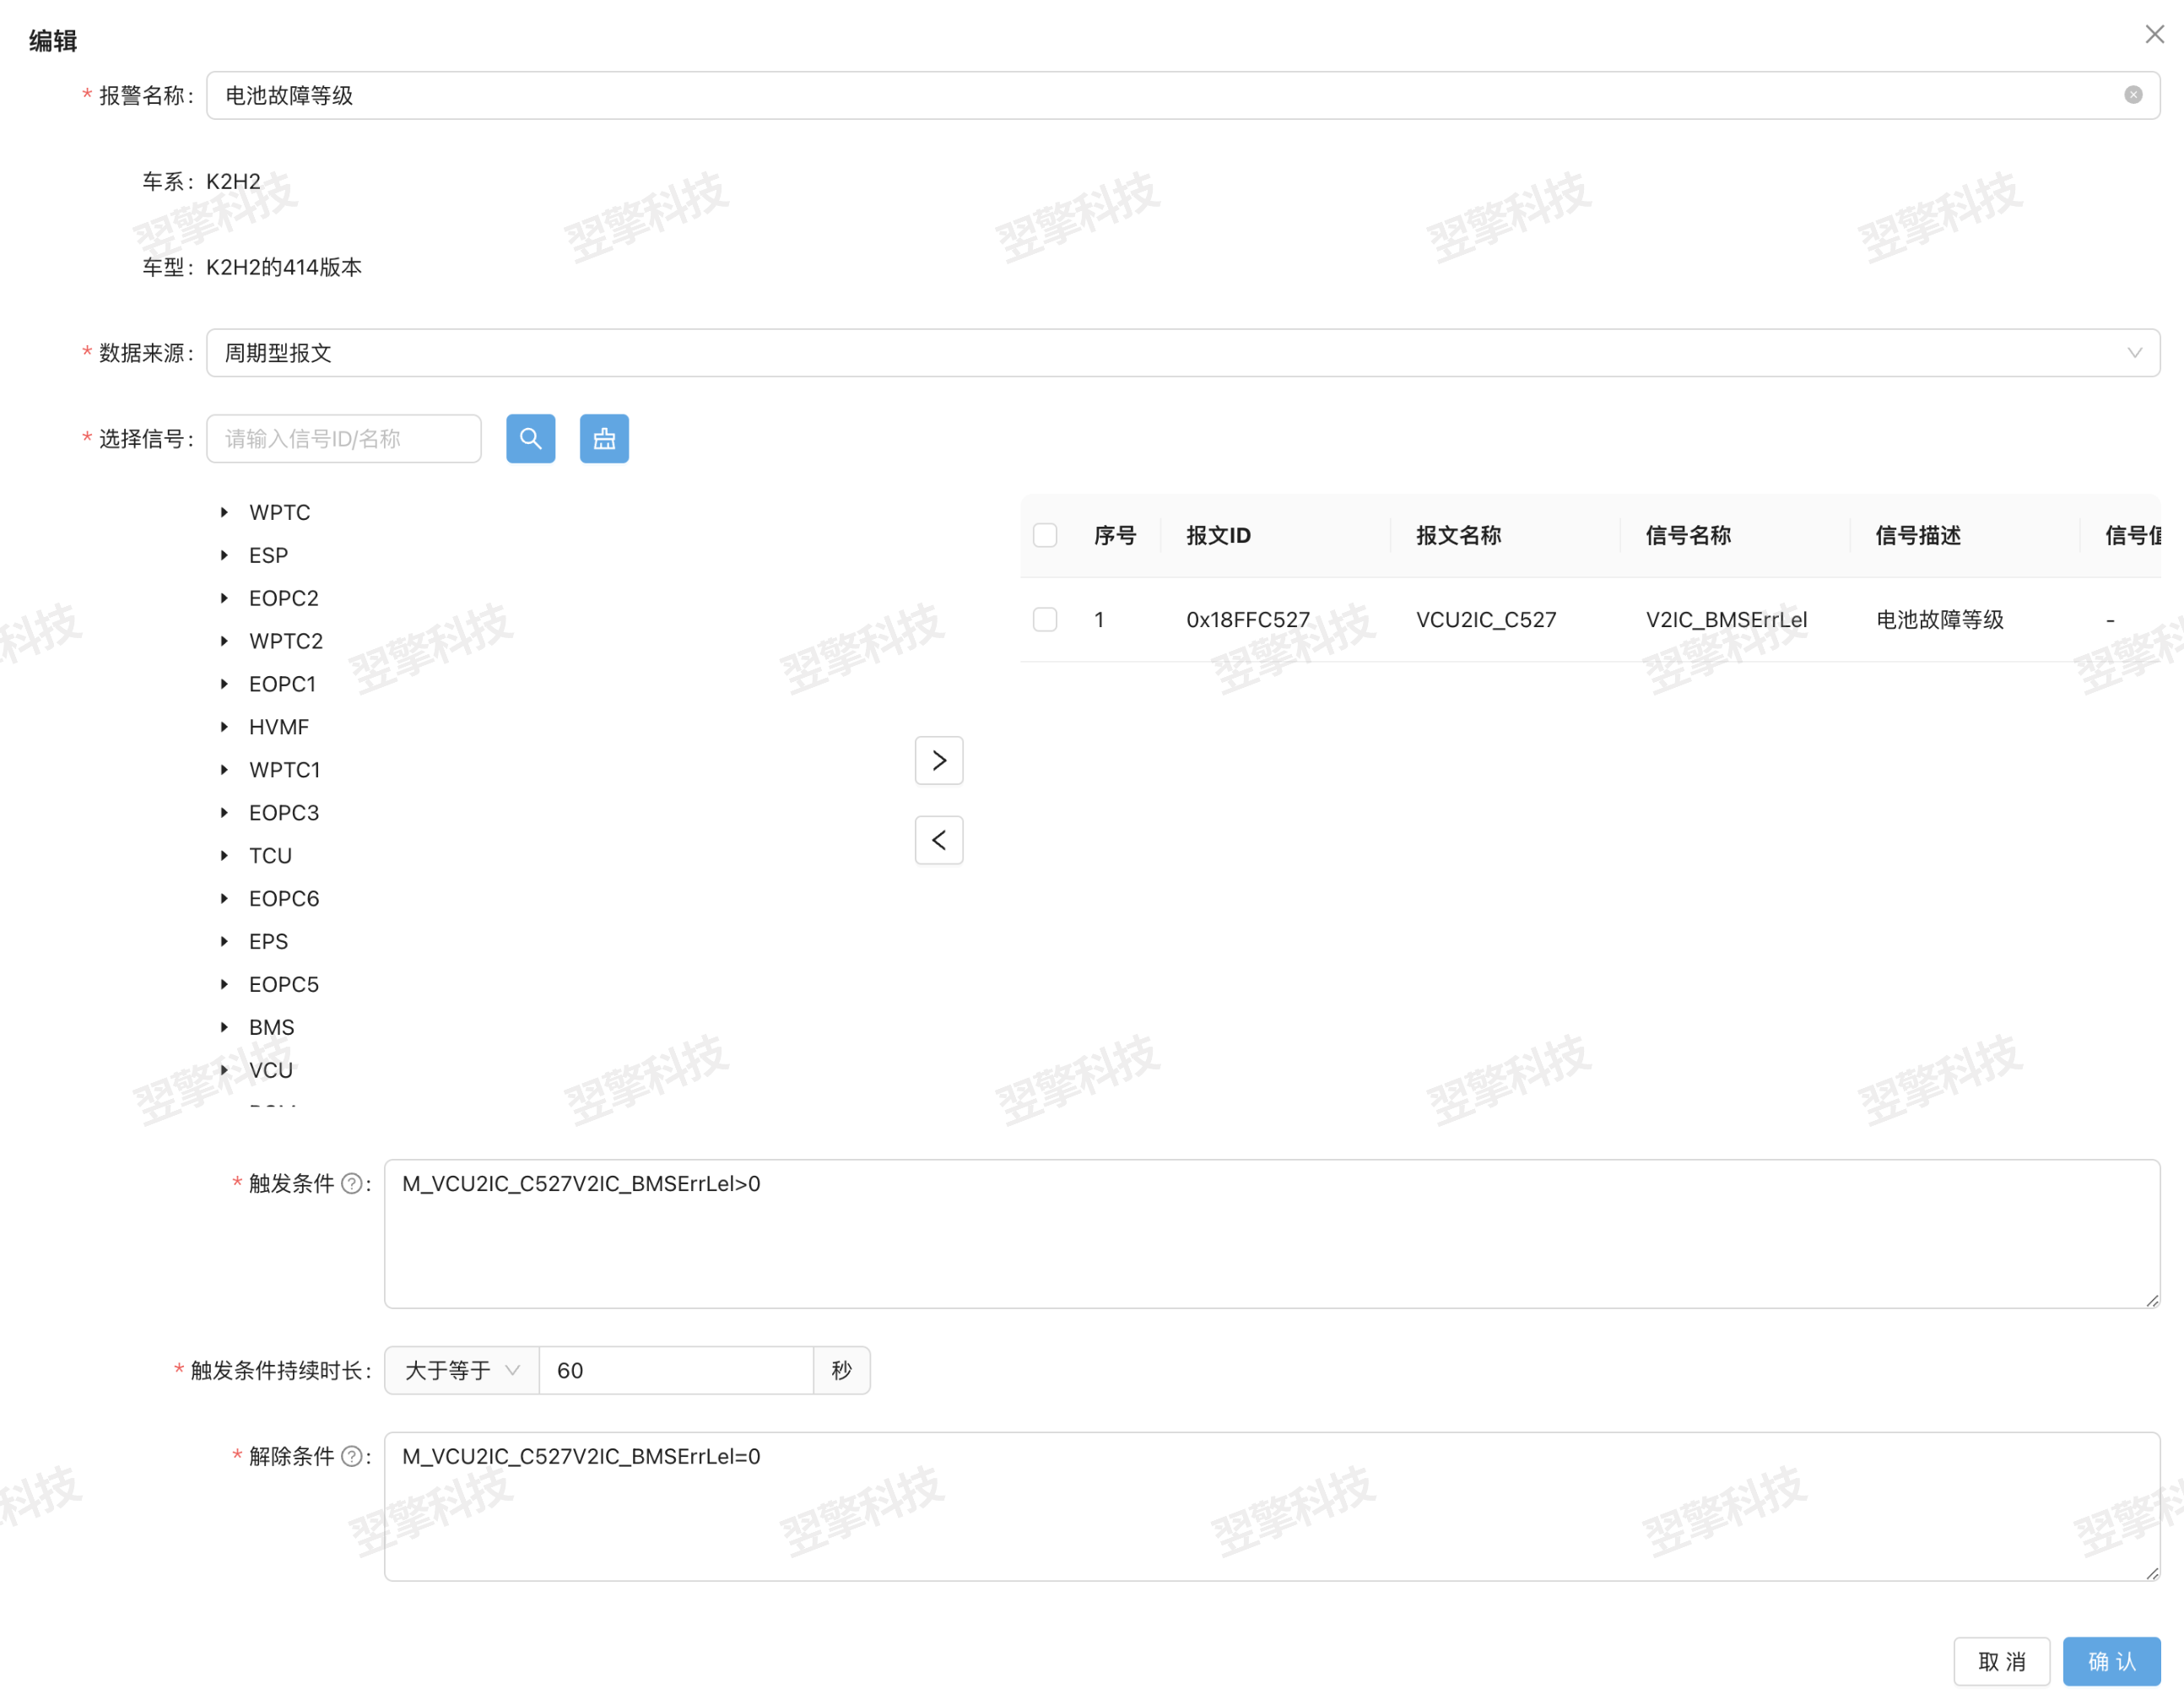Expand the BMS tree node
The image size is (2184, 1705).
(x=224, y=1027)
